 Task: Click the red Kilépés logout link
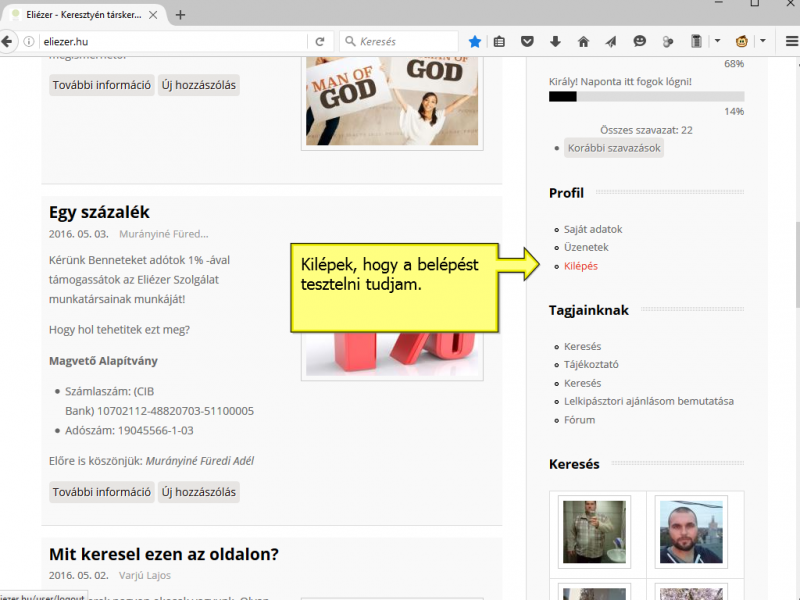click(x=581, y=266)
